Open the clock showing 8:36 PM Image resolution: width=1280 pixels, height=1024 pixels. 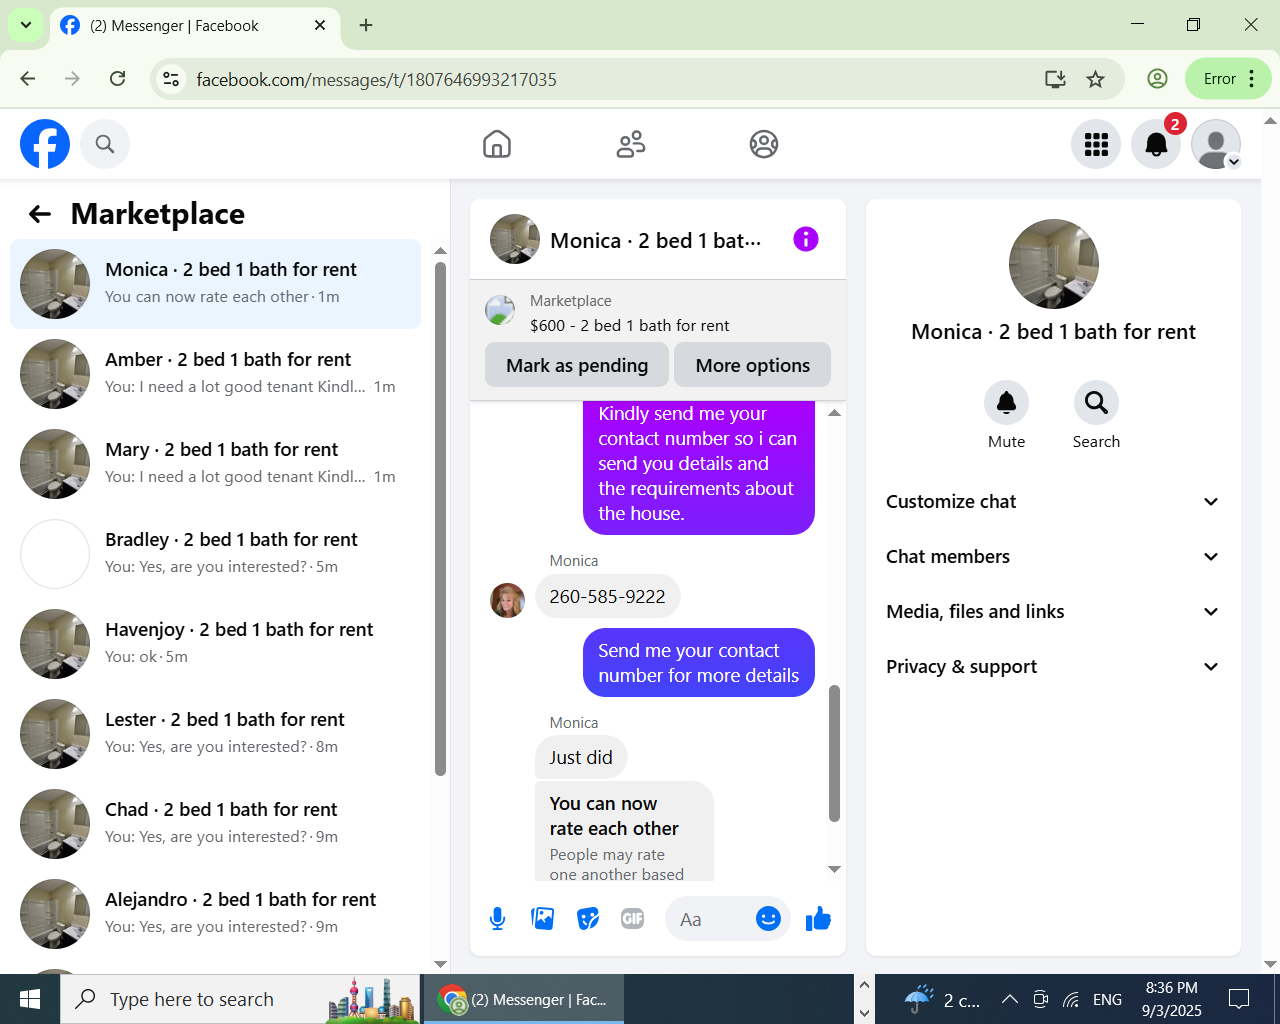[x=1172, y=999]
